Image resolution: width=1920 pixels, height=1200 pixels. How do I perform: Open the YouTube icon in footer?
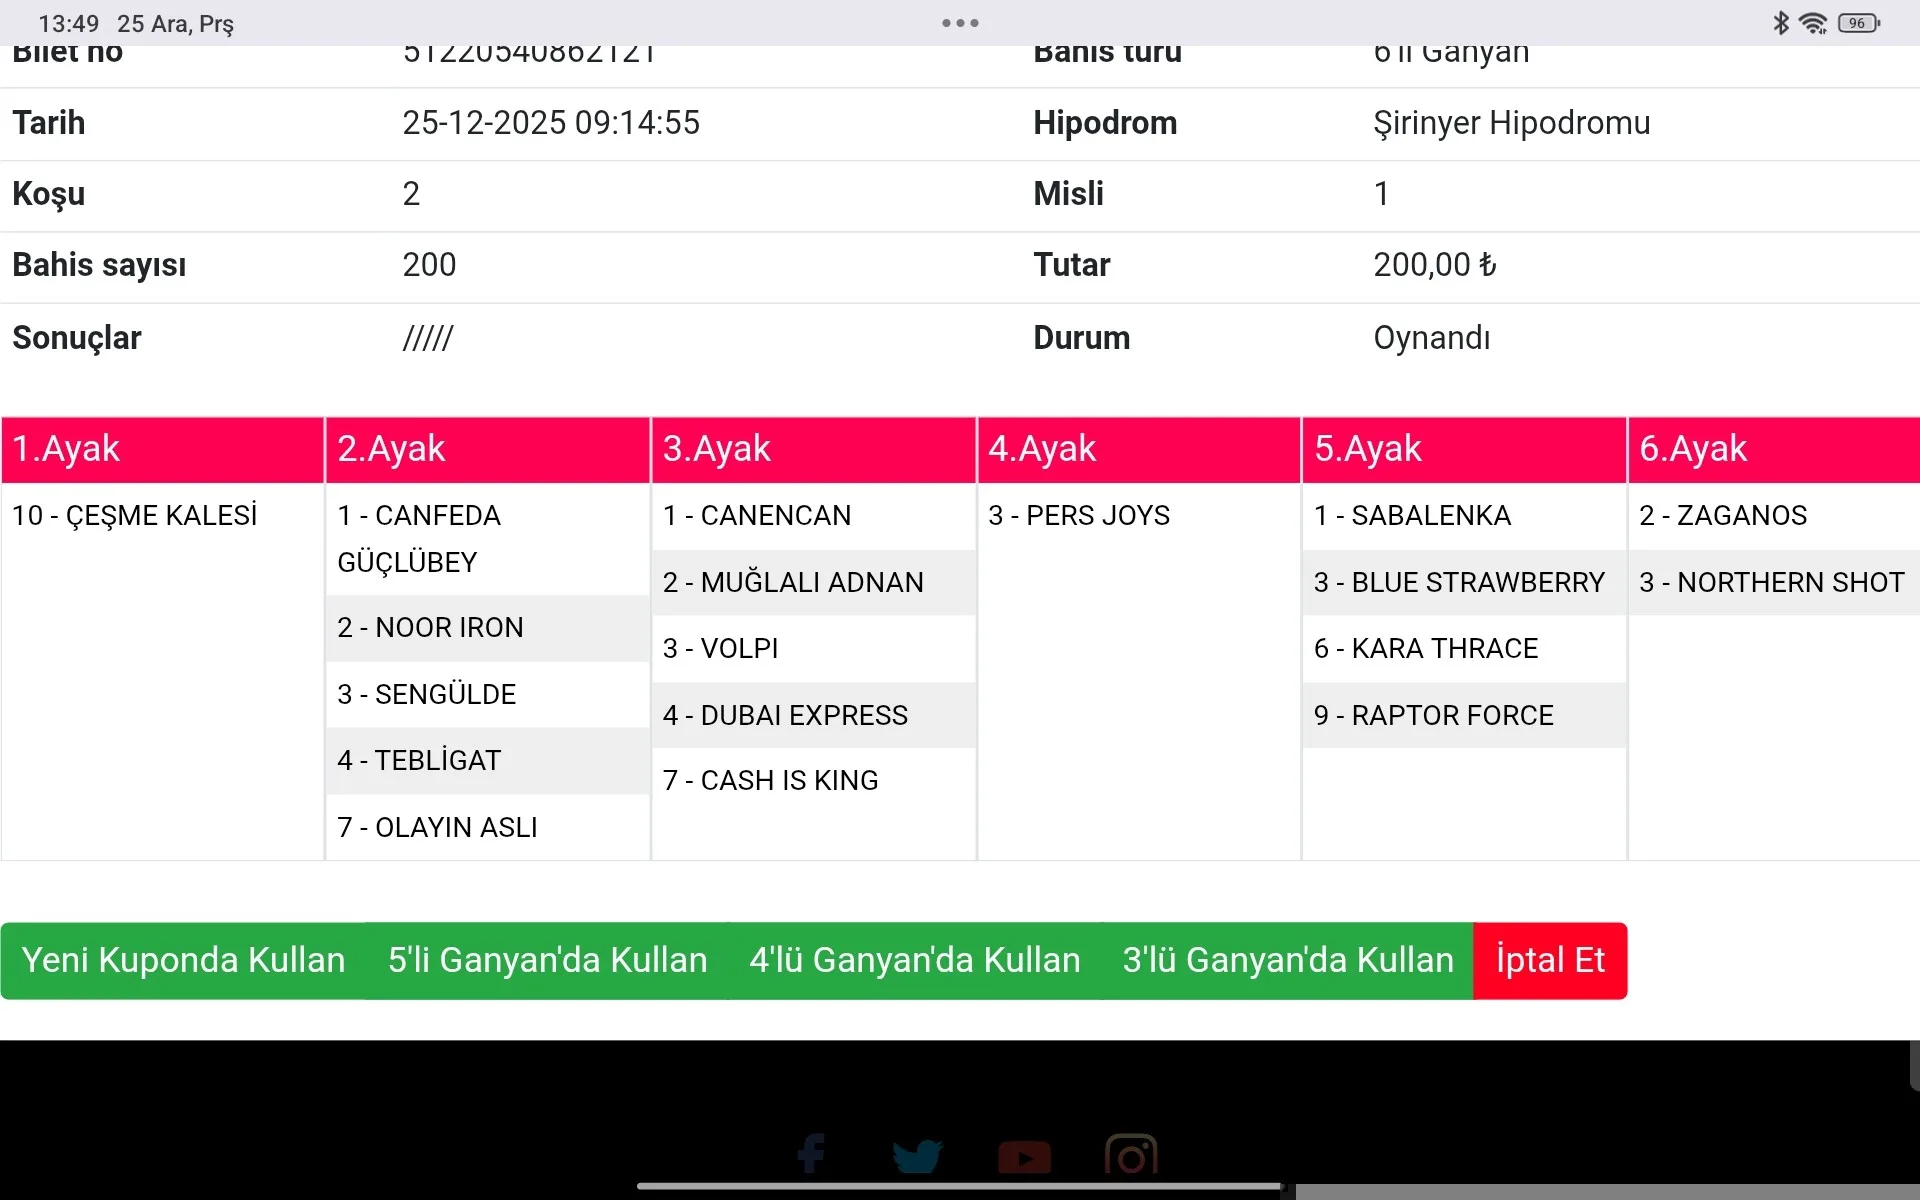point(1024,1157)
